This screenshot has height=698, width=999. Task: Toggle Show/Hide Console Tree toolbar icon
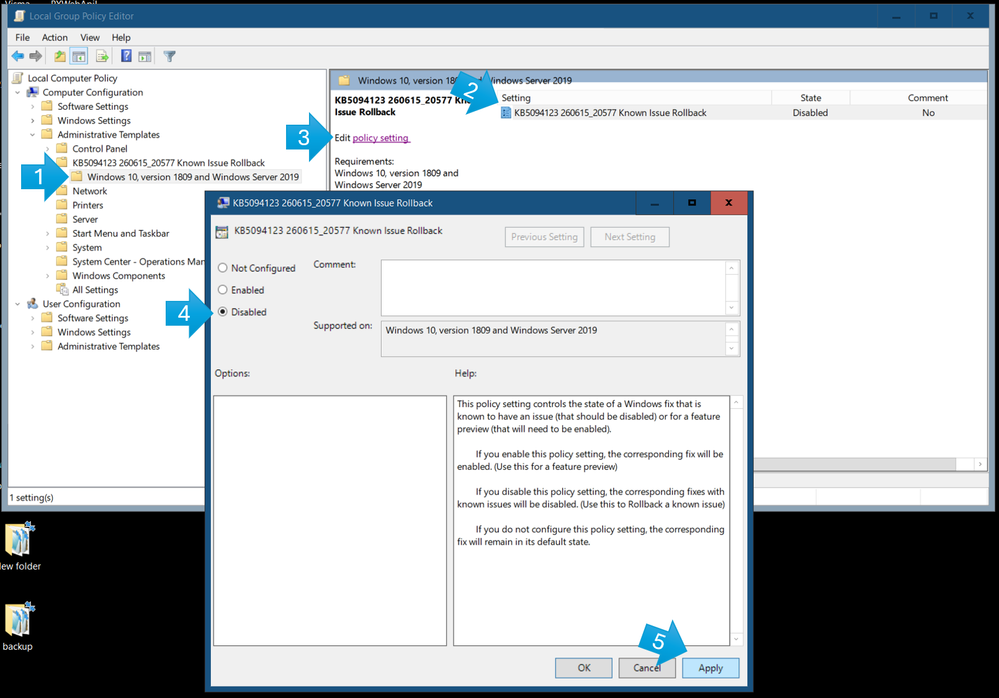pos(79,56)
